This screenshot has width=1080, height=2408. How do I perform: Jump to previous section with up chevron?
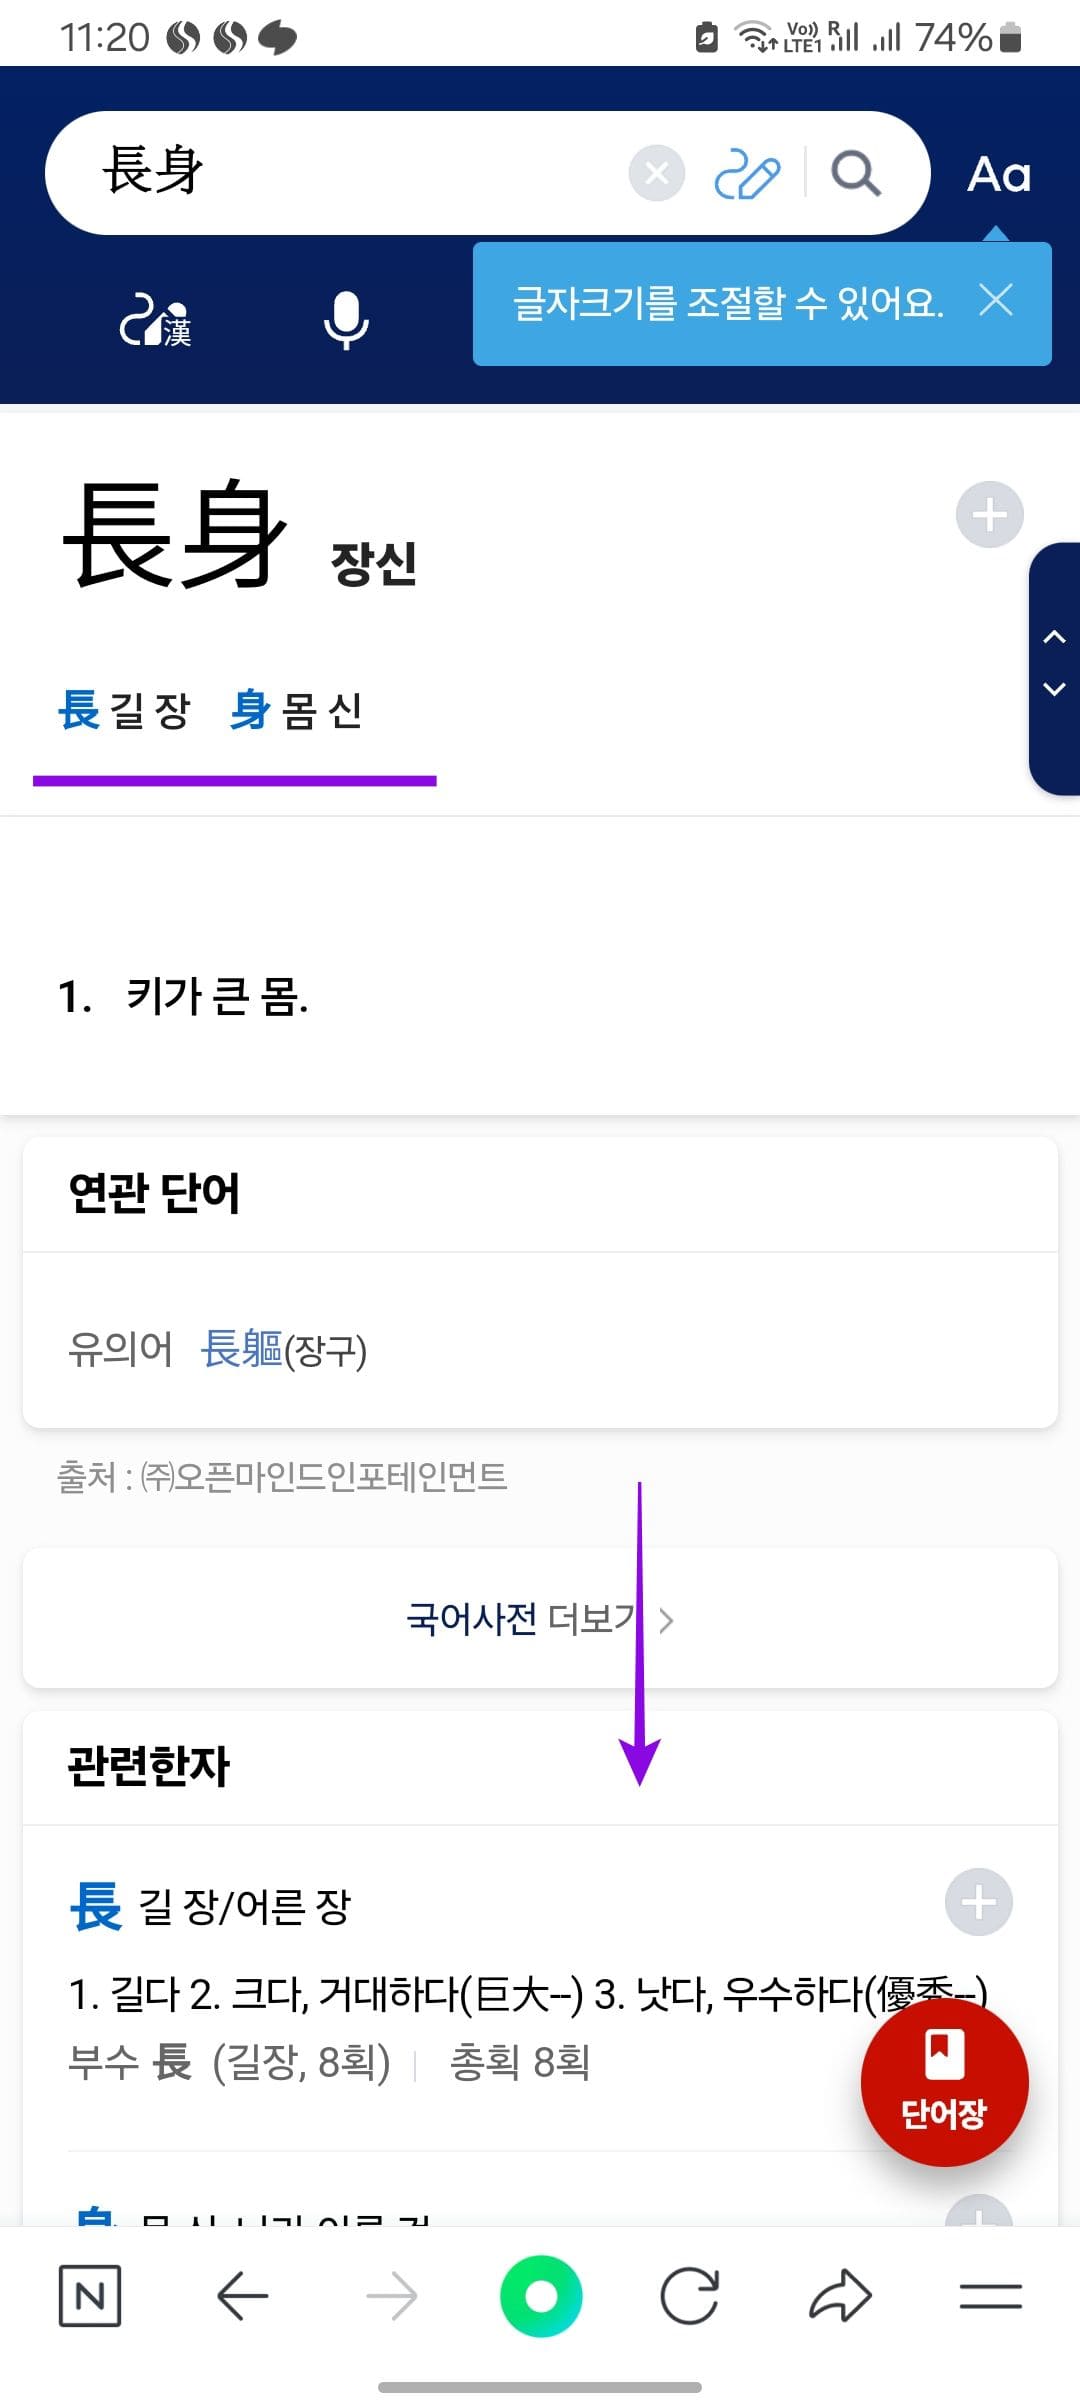point(1054,637)
